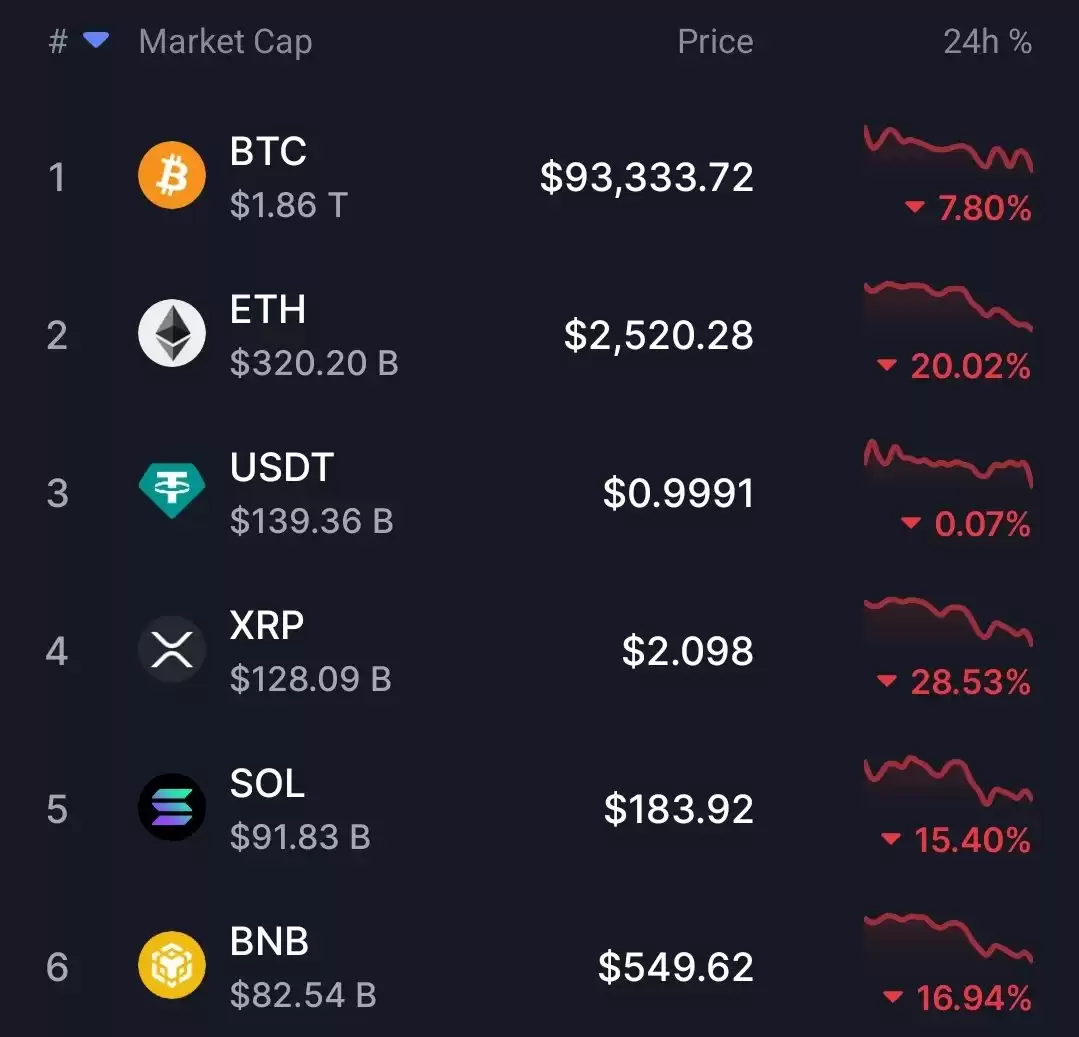Click the USDT 0.07% change value
The height and width of the screenshot is (1037, 1079).
click(982, 524)
